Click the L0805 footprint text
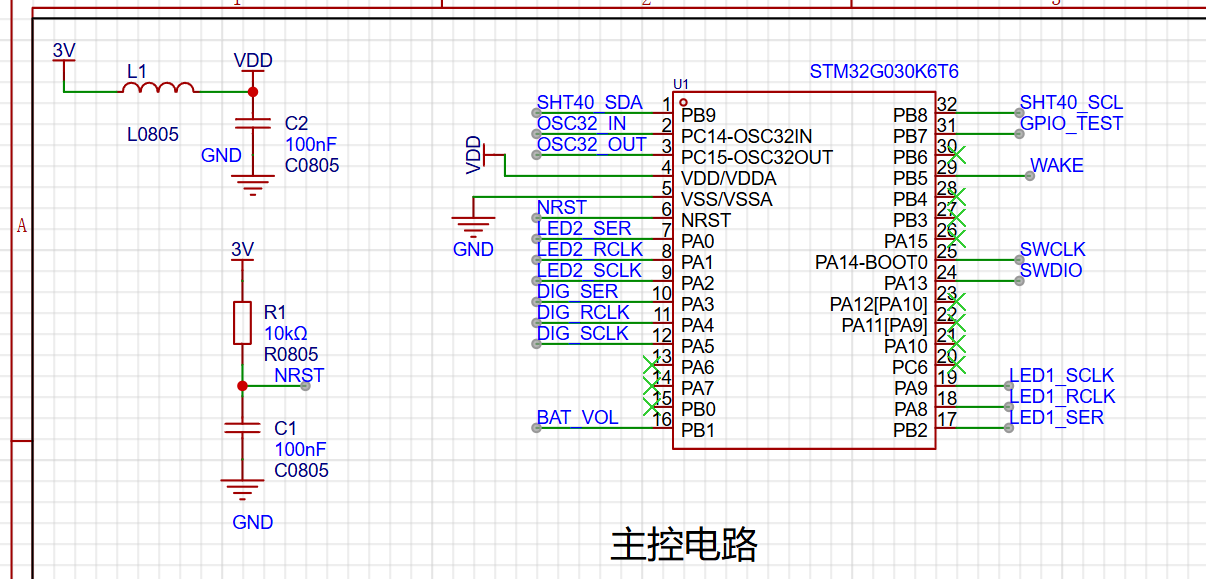This screenshot has width=1206, height=579. (153, 134)
